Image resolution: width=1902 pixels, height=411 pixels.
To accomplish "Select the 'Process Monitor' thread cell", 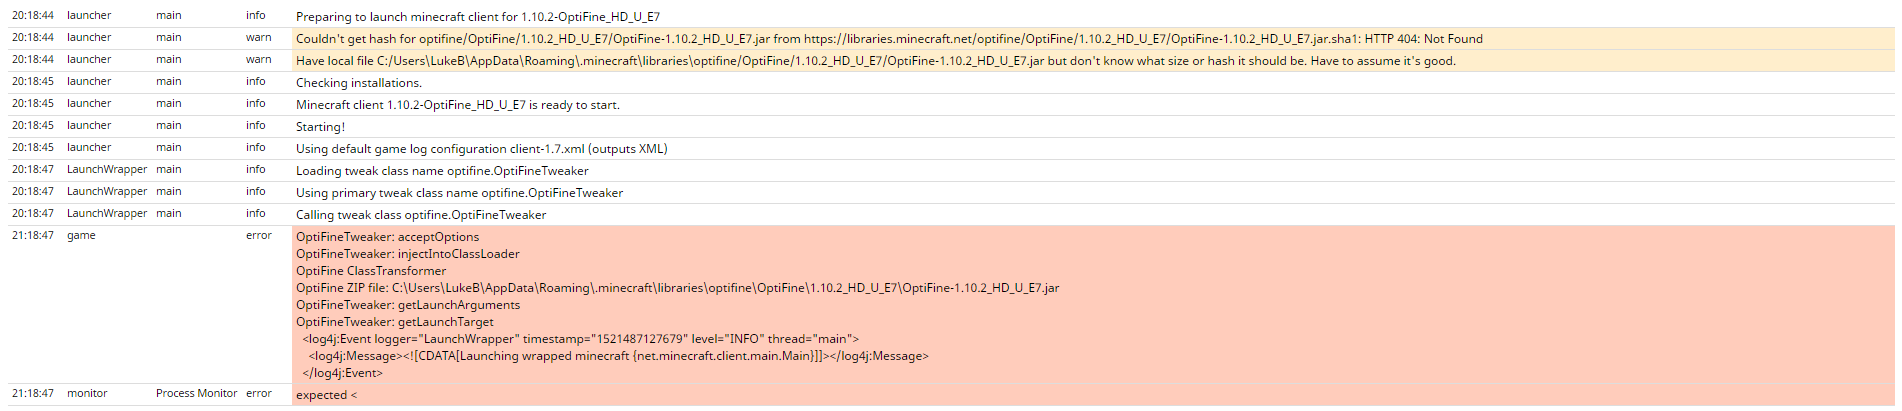I will click(x=197, y=393).
